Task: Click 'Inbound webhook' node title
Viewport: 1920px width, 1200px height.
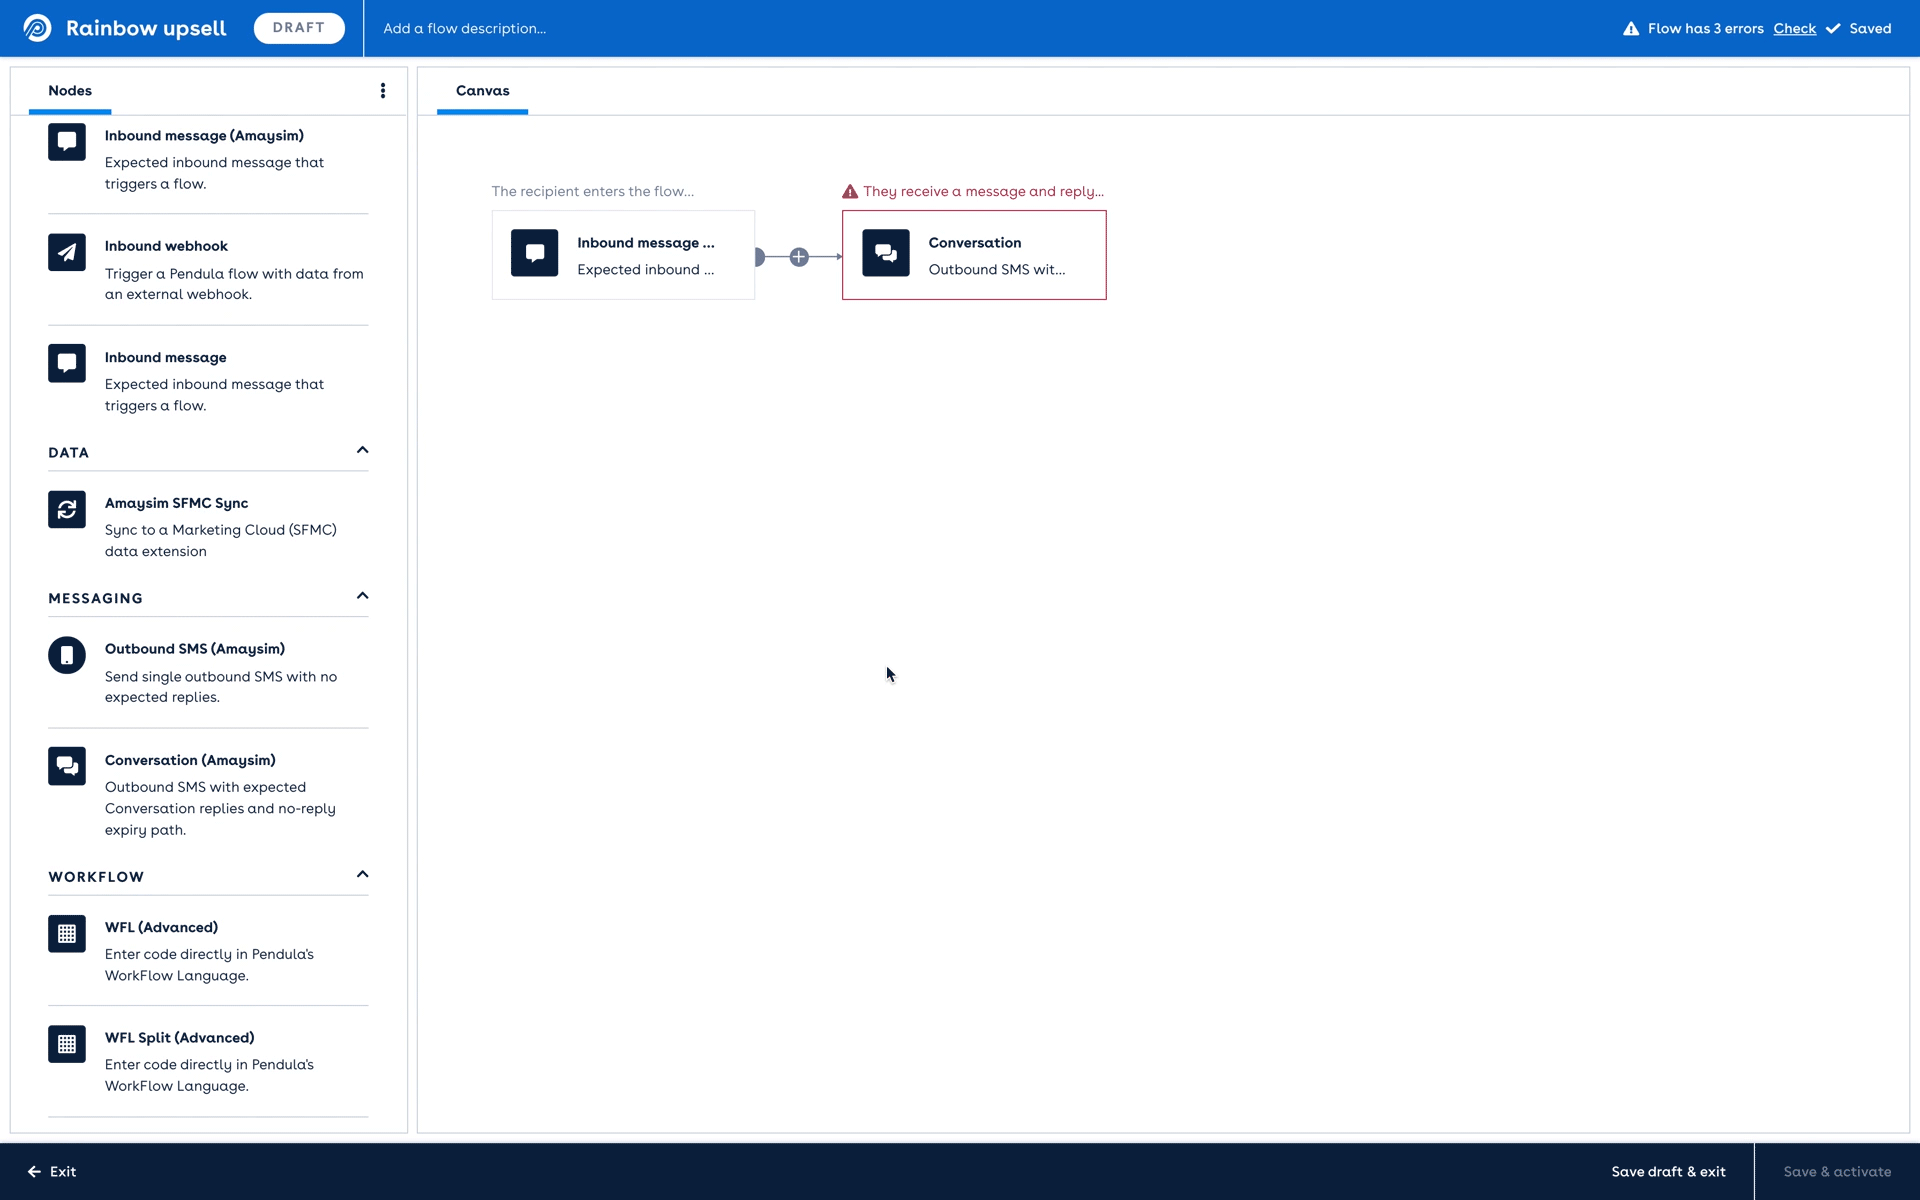Action: click(x=166, y=246)
